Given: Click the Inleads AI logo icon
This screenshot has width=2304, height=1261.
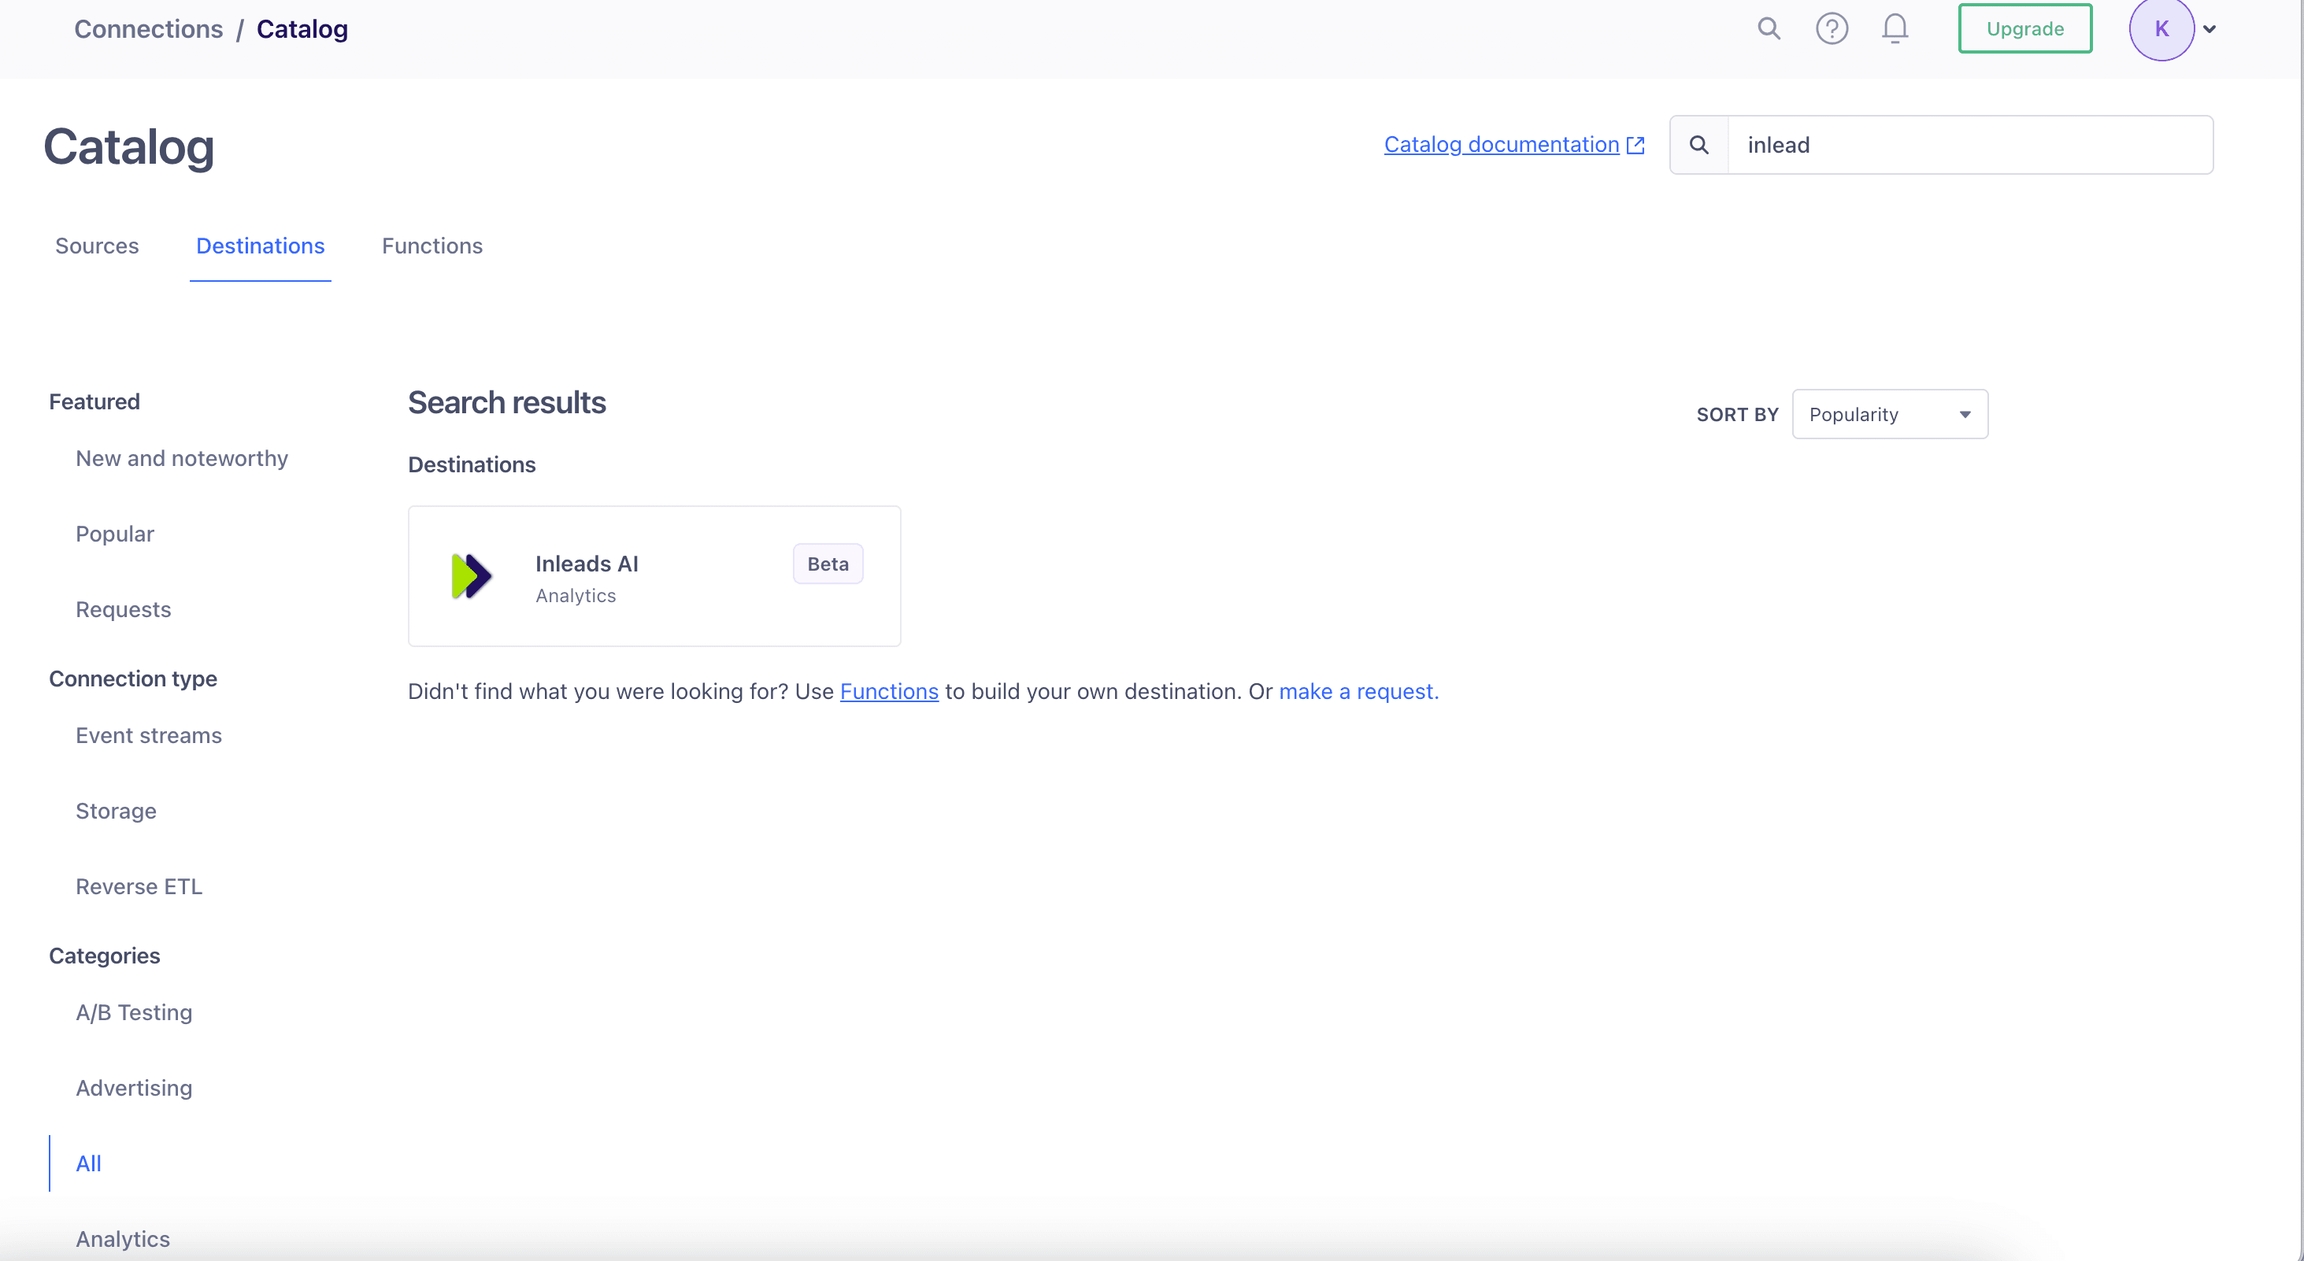Looking at the screenshot, I should click(471, 576).
